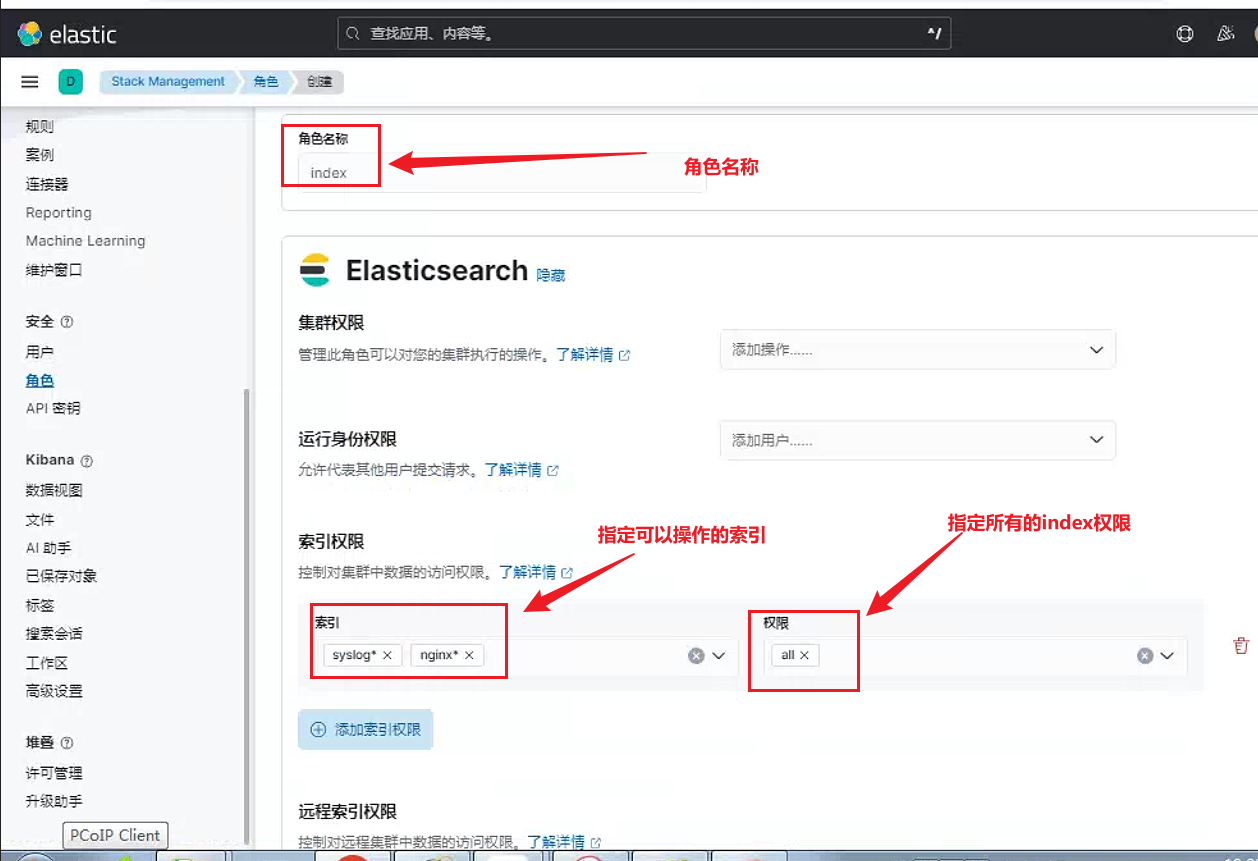This screenshot has height=861, width=1258.
Task: Click the 添加索引权限 button
Action: tap(365, 730)
